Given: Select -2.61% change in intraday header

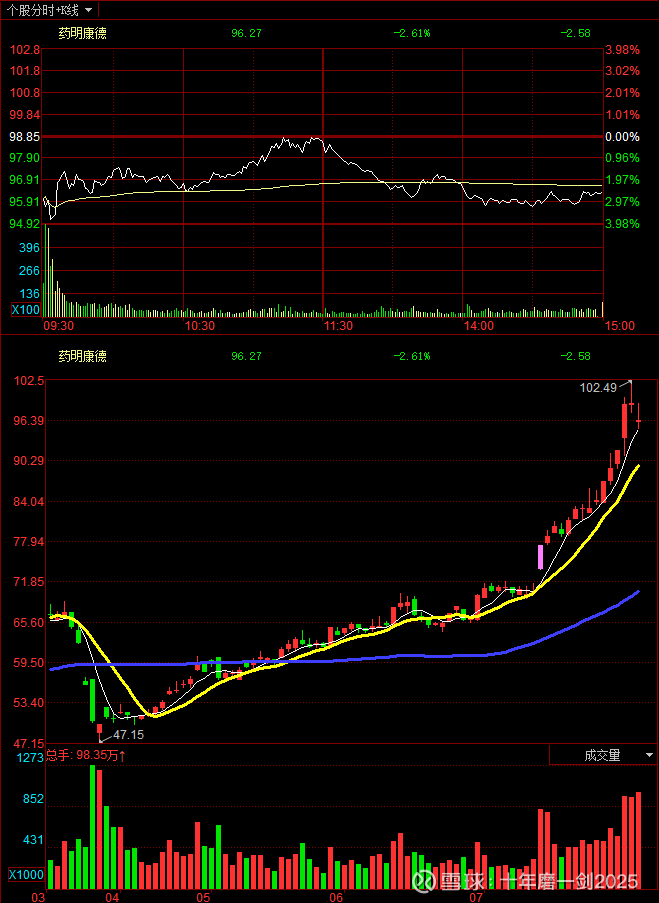Looking at the screenshot, I should (412, 33).
